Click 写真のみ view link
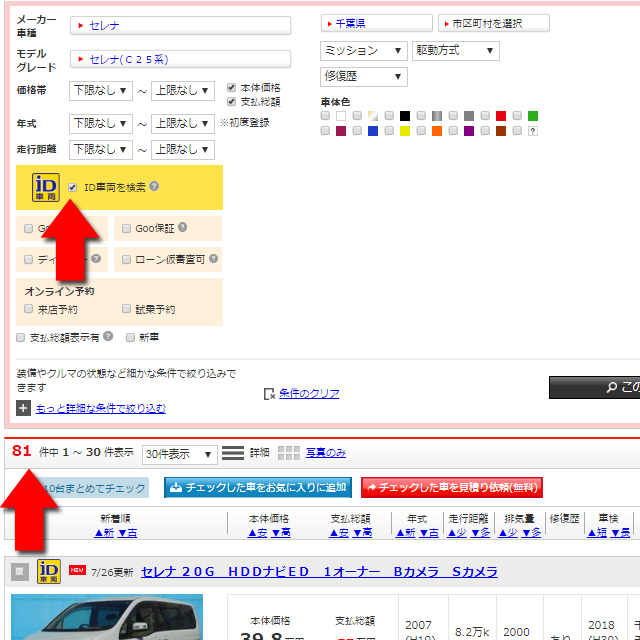Viewport: 640px width, 640px height. click(x=326, y=453)
